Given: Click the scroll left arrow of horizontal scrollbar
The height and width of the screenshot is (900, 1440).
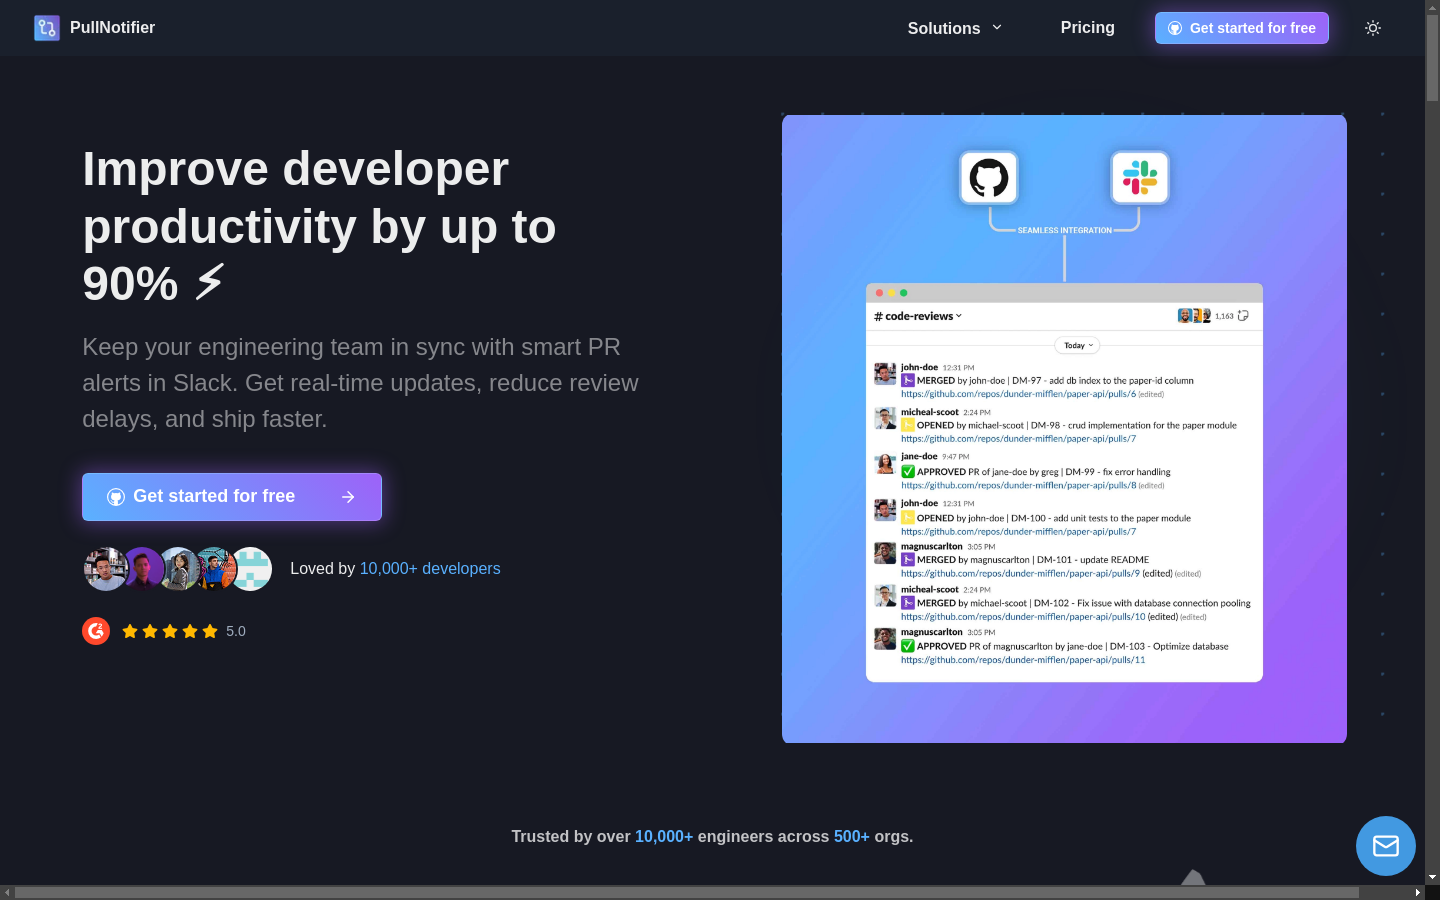Looking at the screenshot, I should coord(7,892).
